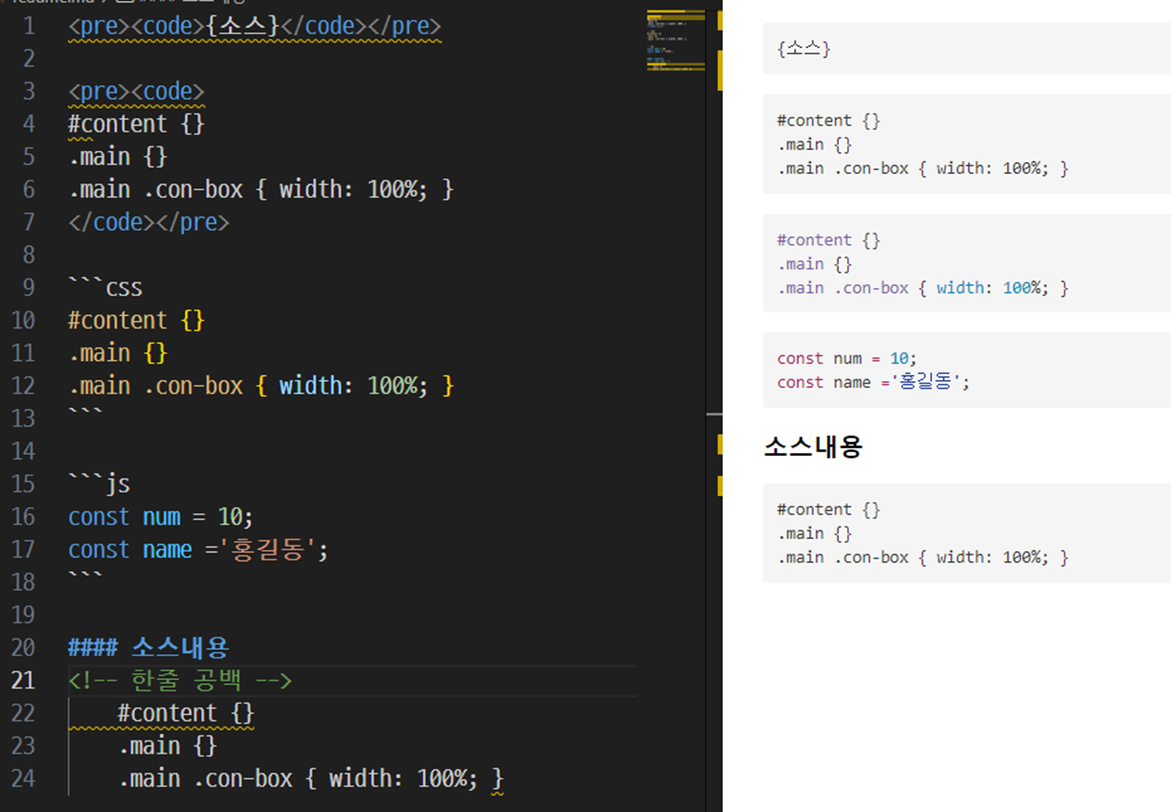Click '#content {}' on editor line 10
The image size is (1171, 812).
[136, 320]
